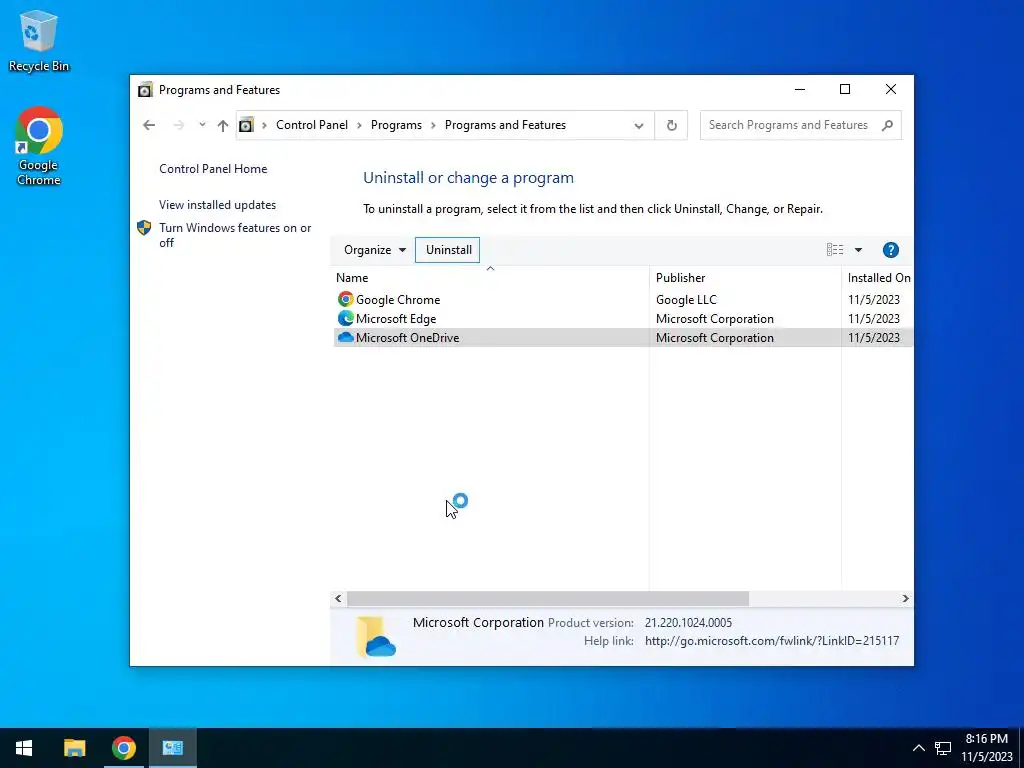The height and width of the screenshot is (768, 1024).
Task: Click product version 21.220.1024.0005
Action: pos(688,623)
